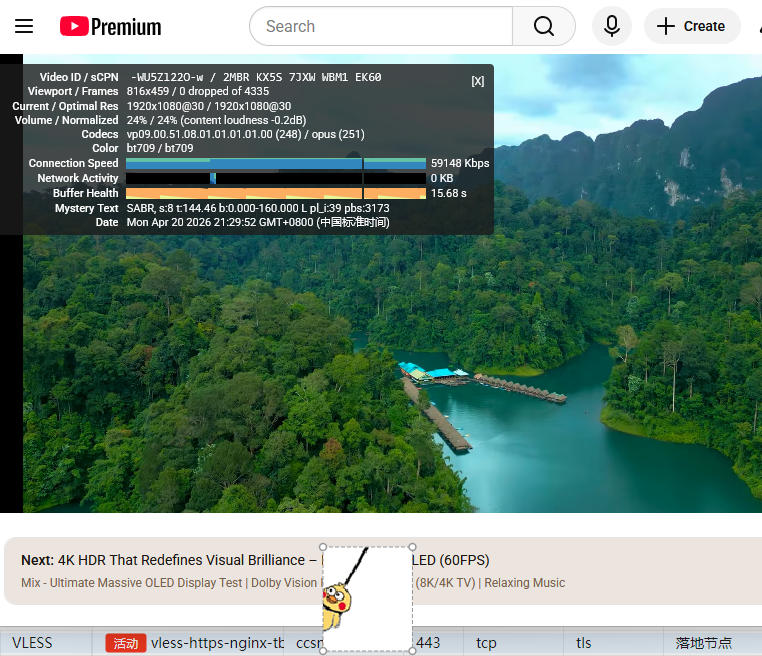Click the sticker's bottom-right resize handle

(x=412, y=651)
